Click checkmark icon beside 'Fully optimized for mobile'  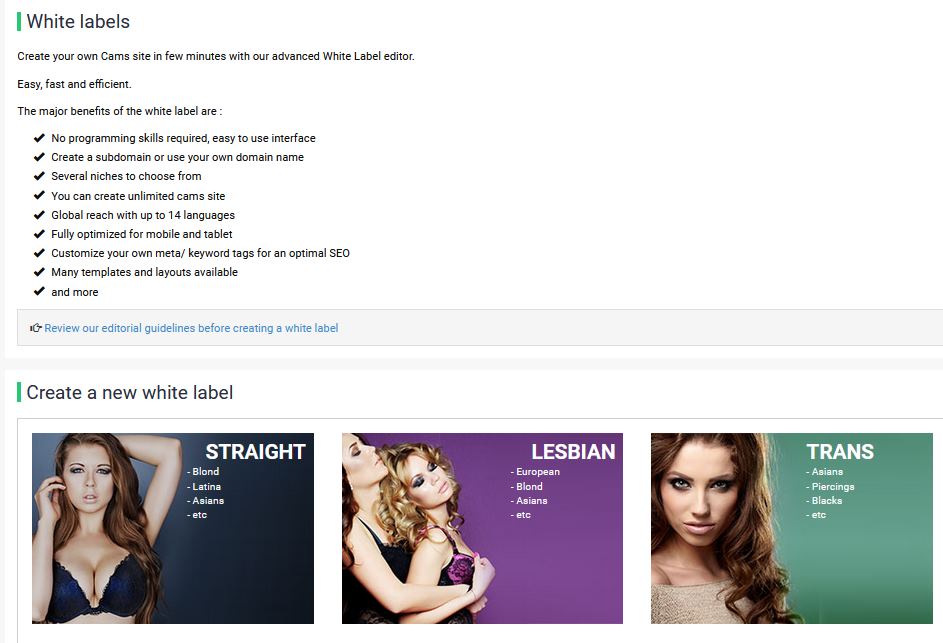tap(39, 234)
